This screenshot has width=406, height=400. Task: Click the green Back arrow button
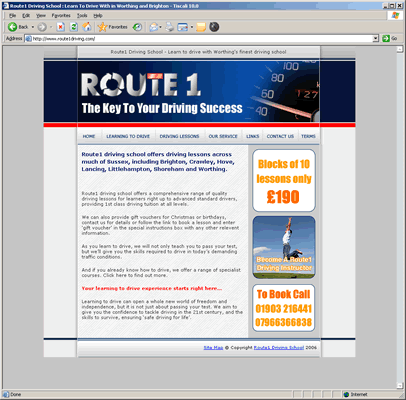coord(13,27)
